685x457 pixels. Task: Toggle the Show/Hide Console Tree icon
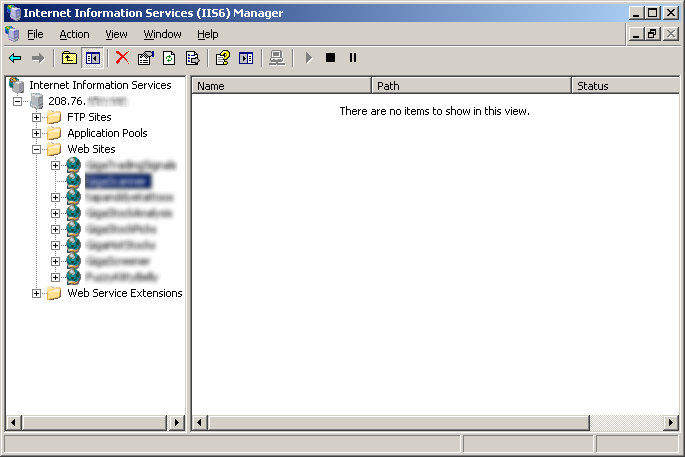(93, 58)
